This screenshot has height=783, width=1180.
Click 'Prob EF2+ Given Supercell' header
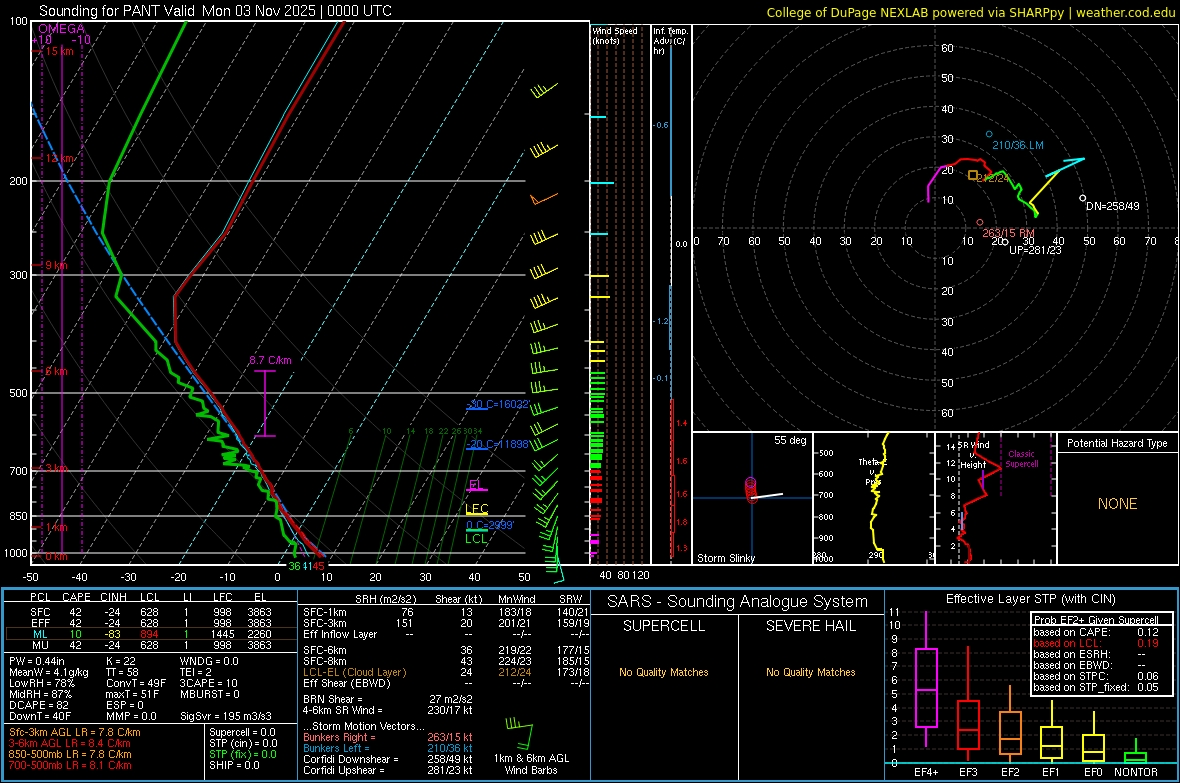coord(1096,620)
